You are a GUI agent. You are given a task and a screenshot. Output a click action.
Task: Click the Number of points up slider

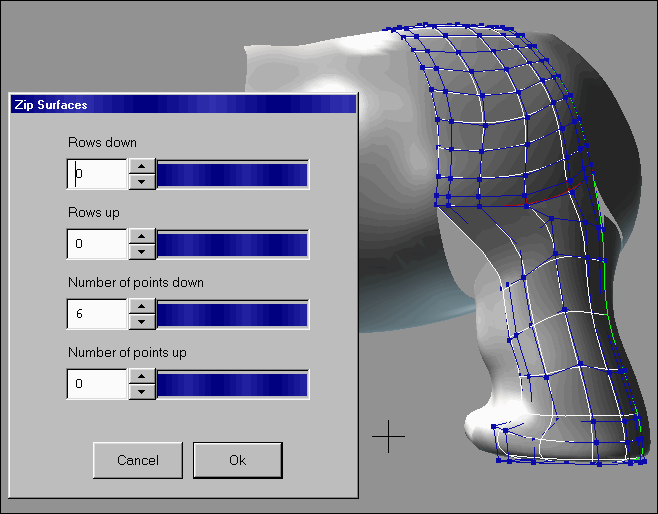[232, 384]
